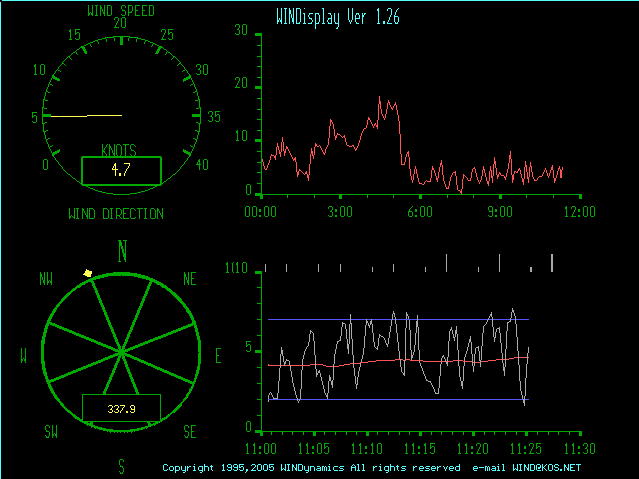The width and height of the screenshot is (639, 479).
Task: Select the 4.7 knots readout box
Action: [x=121, y=170]
